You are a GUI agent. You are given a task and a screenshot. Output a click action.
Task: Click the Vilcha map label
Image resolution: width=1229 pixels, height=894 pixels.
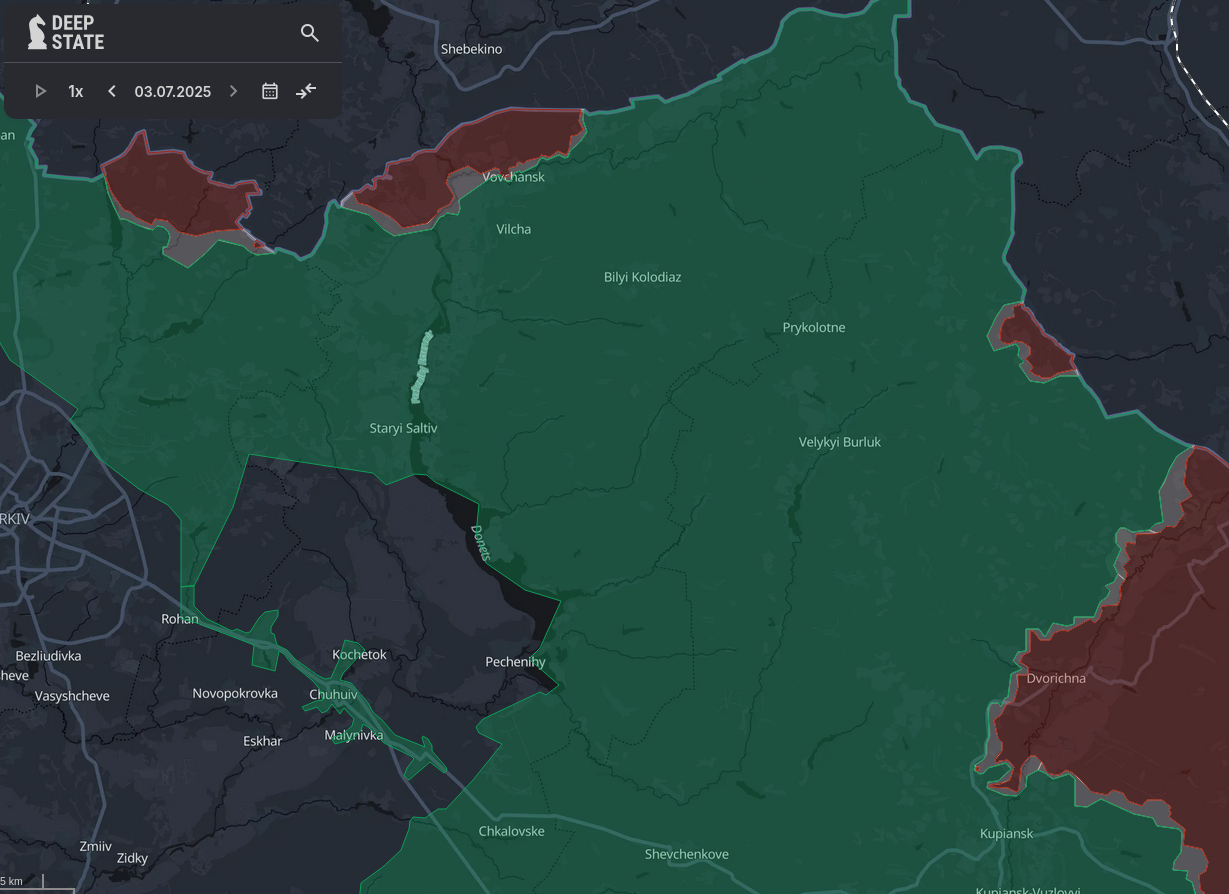click(x=514, y=229)
